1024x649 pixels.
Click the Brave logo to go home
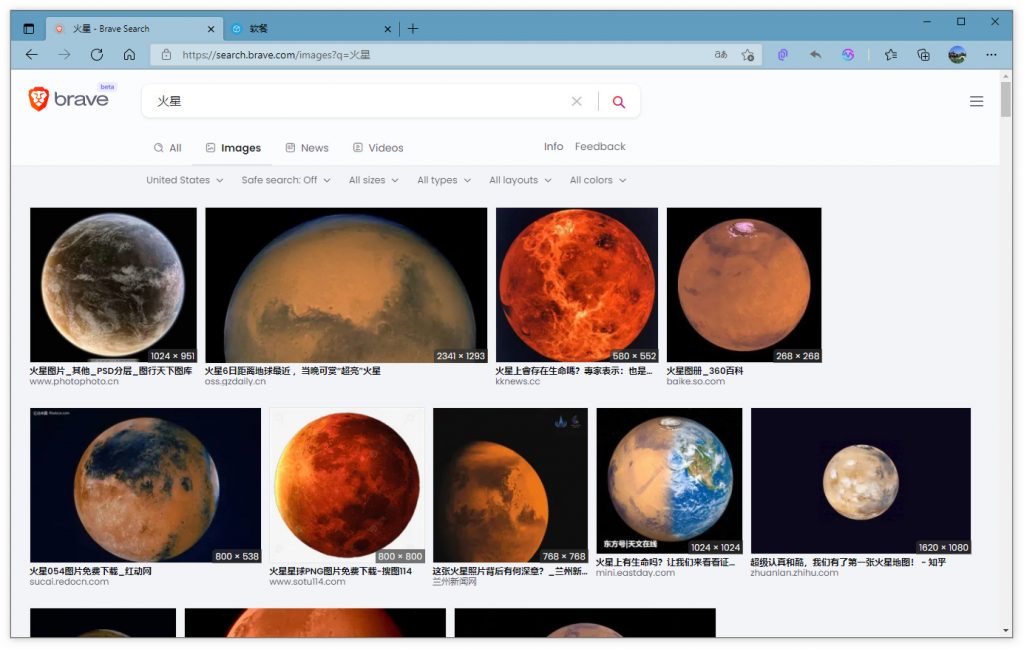point(68,99)
